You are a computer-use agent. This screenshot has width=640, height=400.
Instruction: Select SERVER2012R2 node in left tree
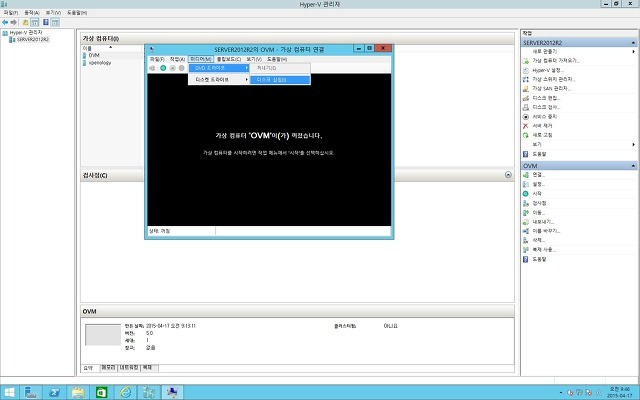33,39
